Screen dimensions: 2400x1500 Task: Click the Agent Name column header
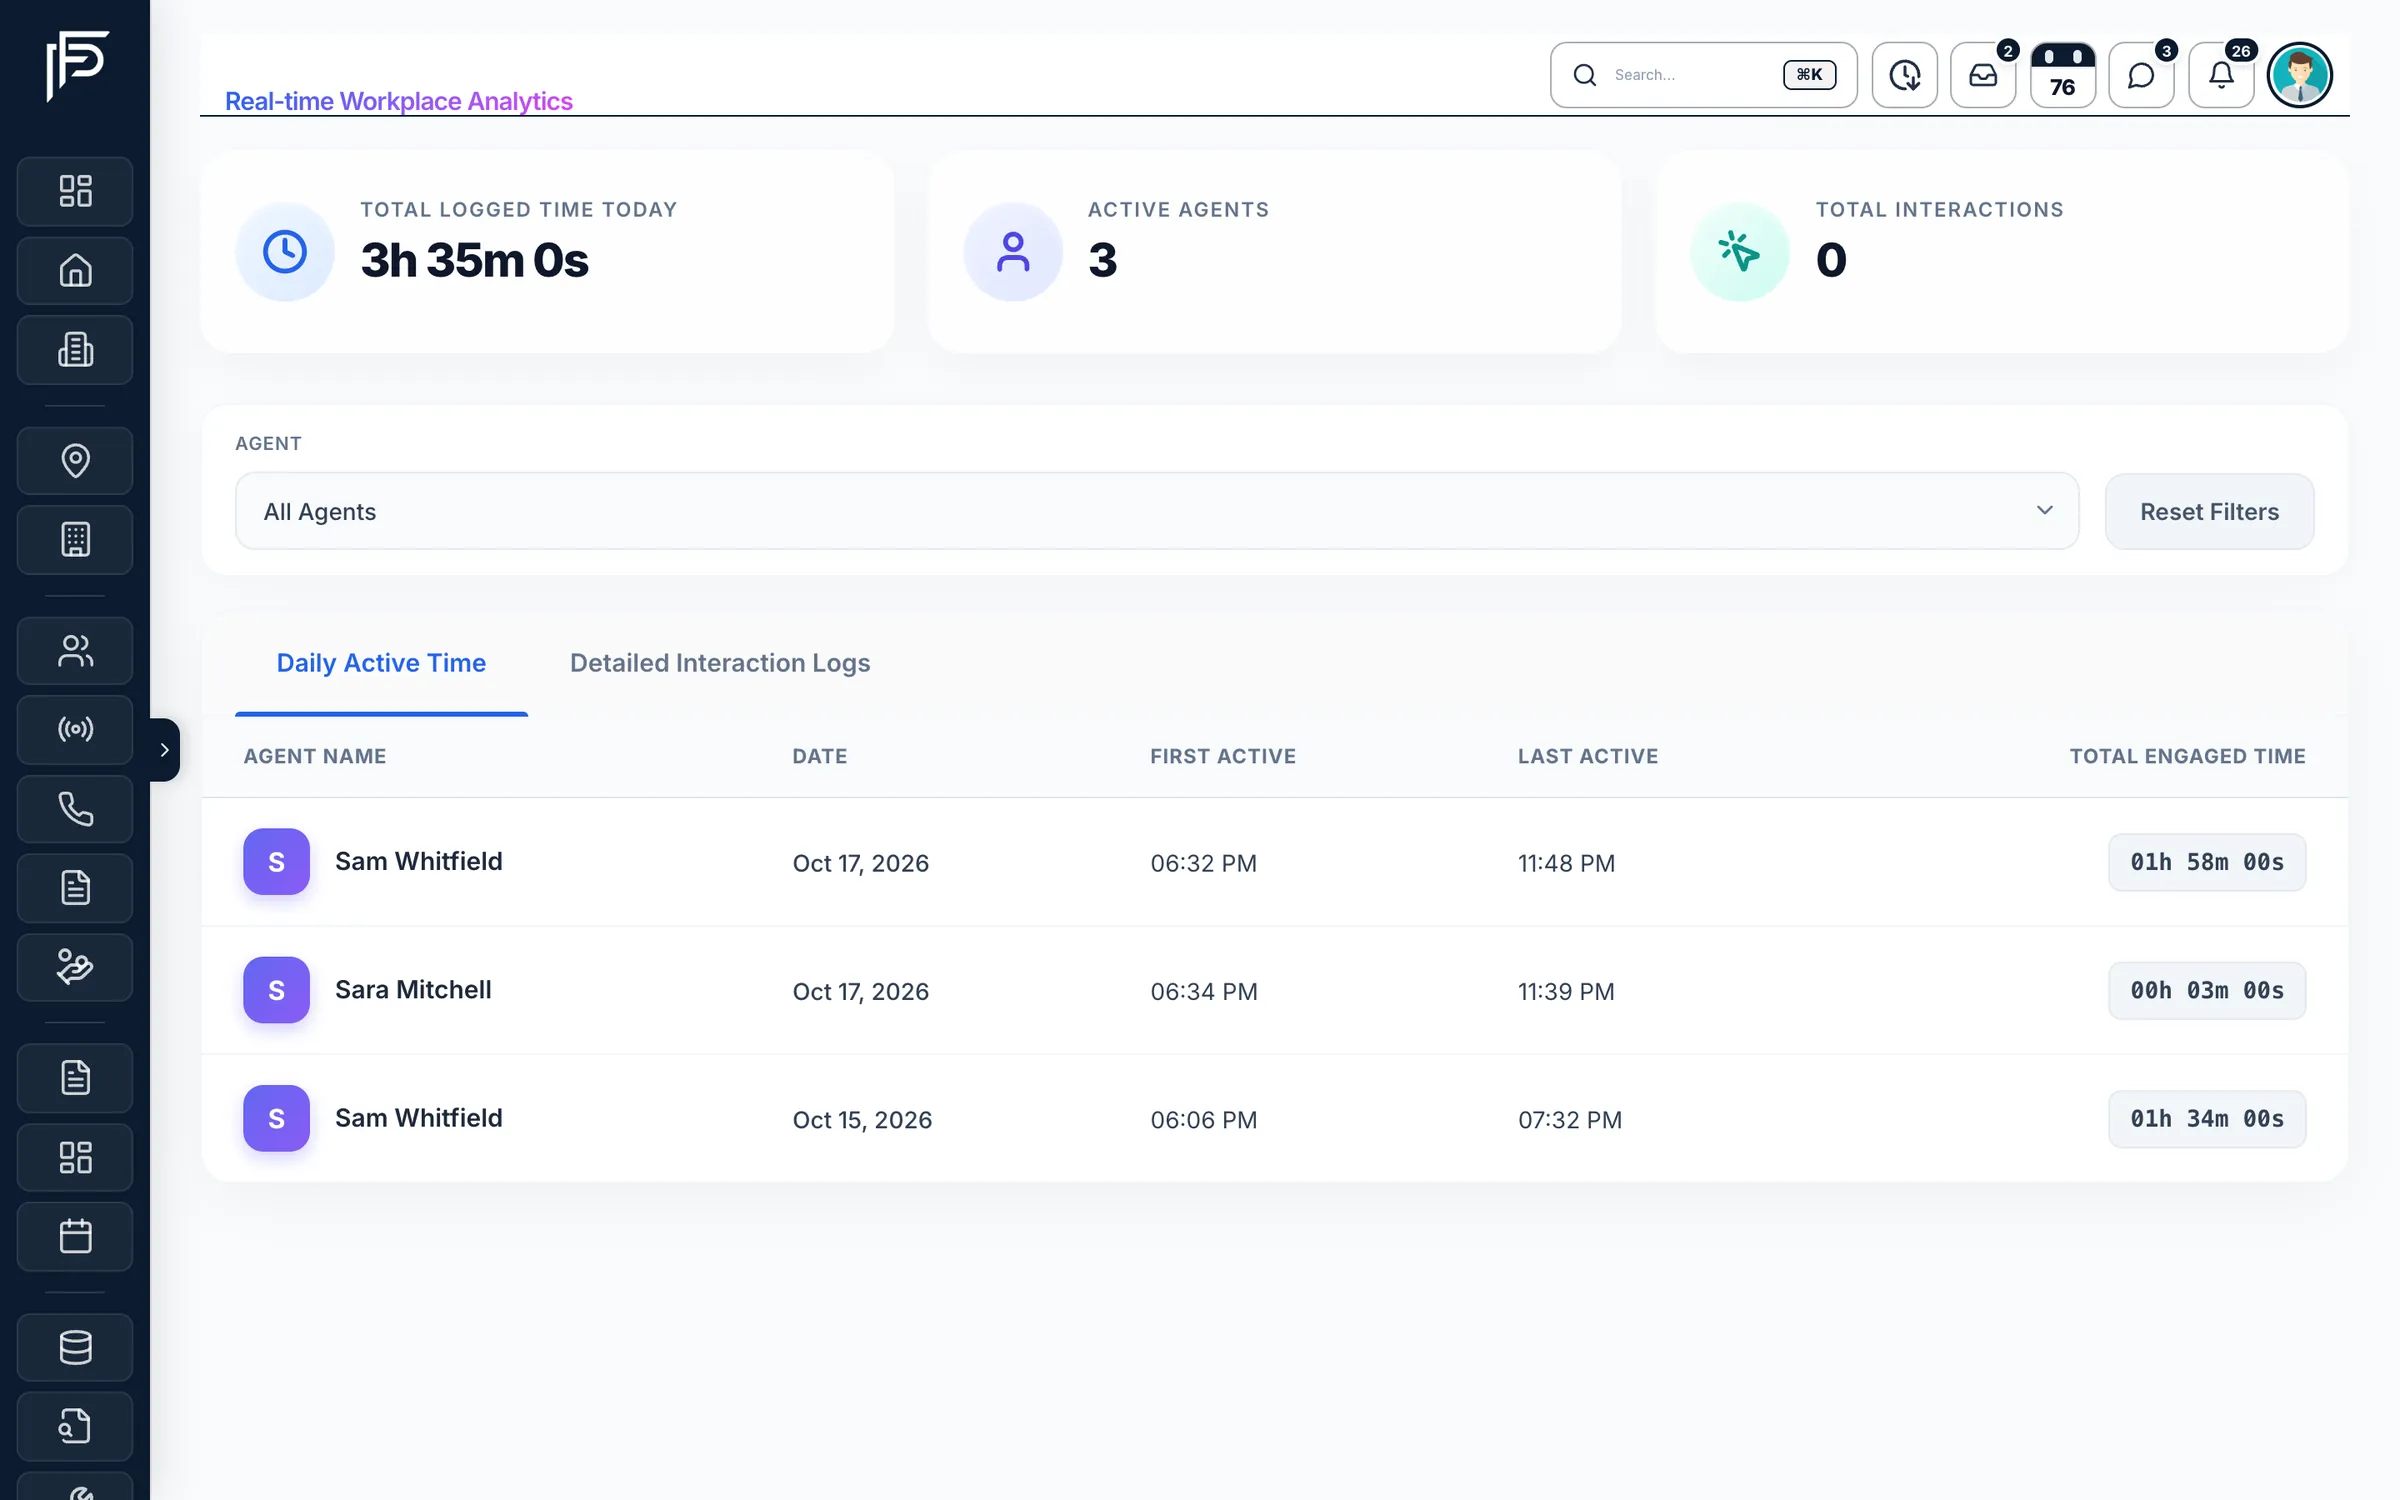click(315, 756)
